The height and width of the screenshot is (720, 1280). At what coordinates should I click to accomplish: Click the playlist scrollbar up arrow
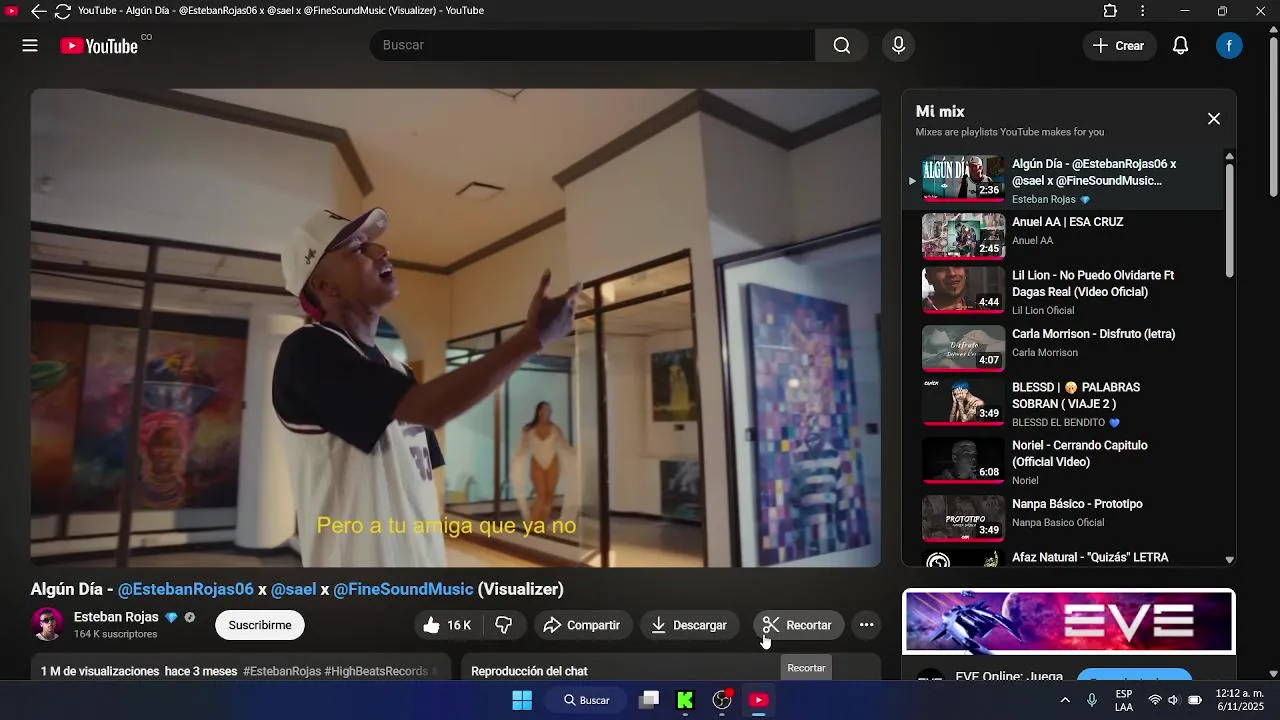(1229, 157)
